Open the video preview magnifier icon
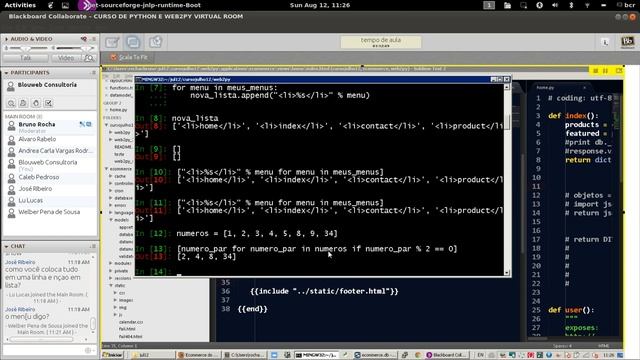 click(89, 58)
